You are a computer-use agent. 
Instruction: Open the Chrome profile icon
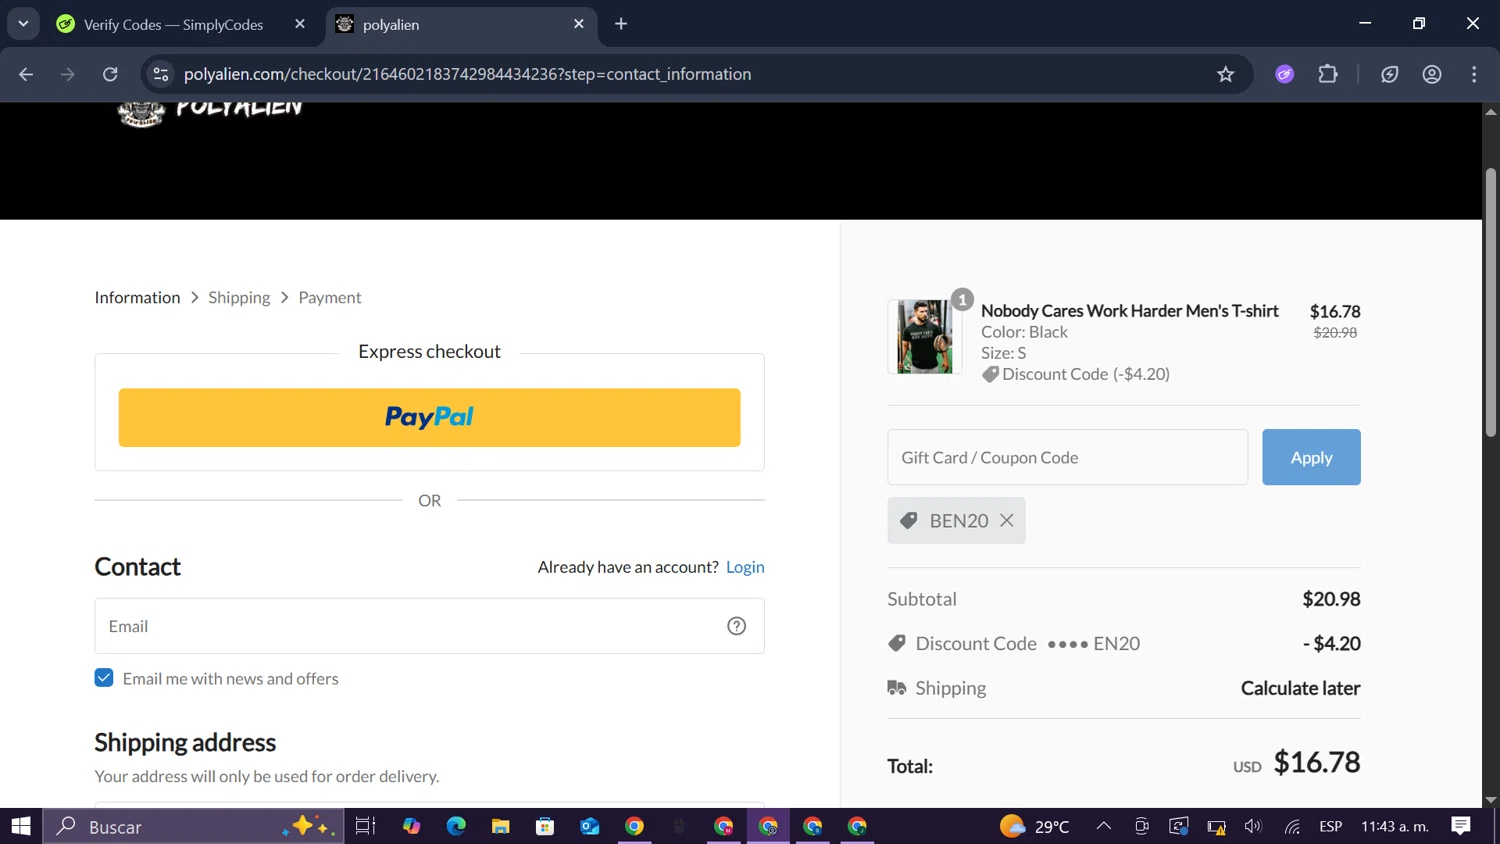[1432, 74]
